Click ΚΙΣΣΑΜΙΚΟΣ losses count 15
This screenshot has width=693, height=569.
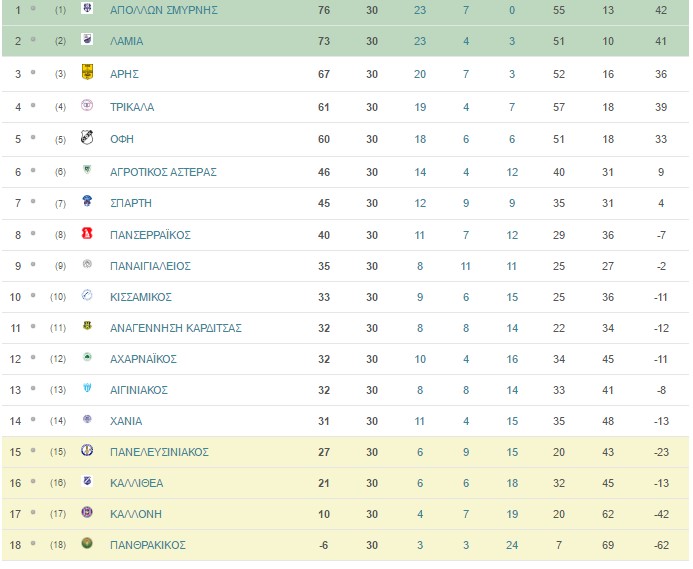click(512, 297)
